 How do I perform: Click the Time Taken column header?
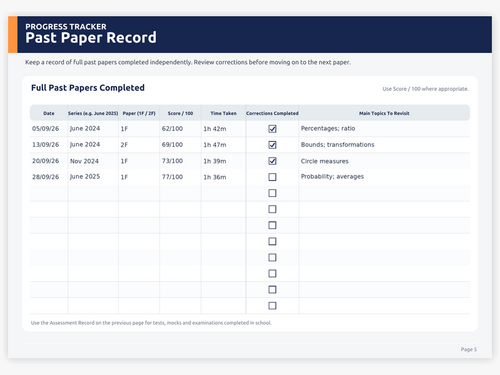coord(223,113)
